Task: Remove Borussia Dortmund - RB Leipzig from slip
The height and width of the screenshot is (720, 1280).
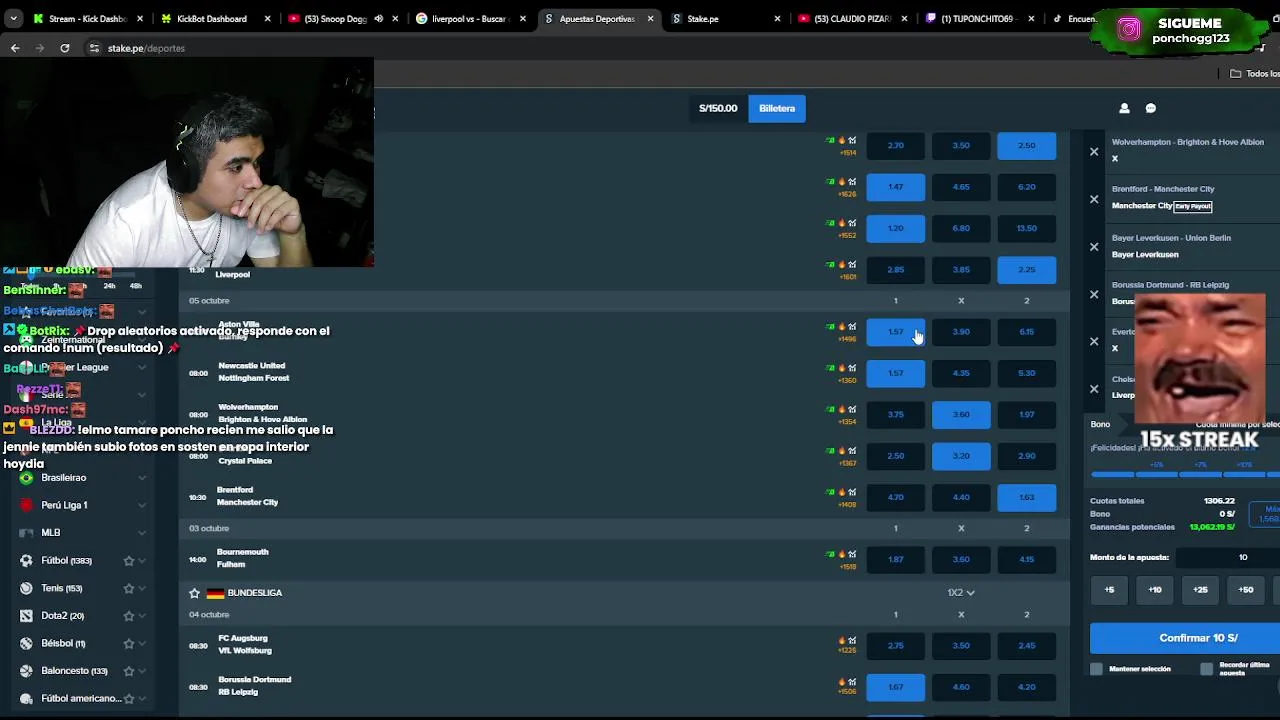Action: (1094, 294)
